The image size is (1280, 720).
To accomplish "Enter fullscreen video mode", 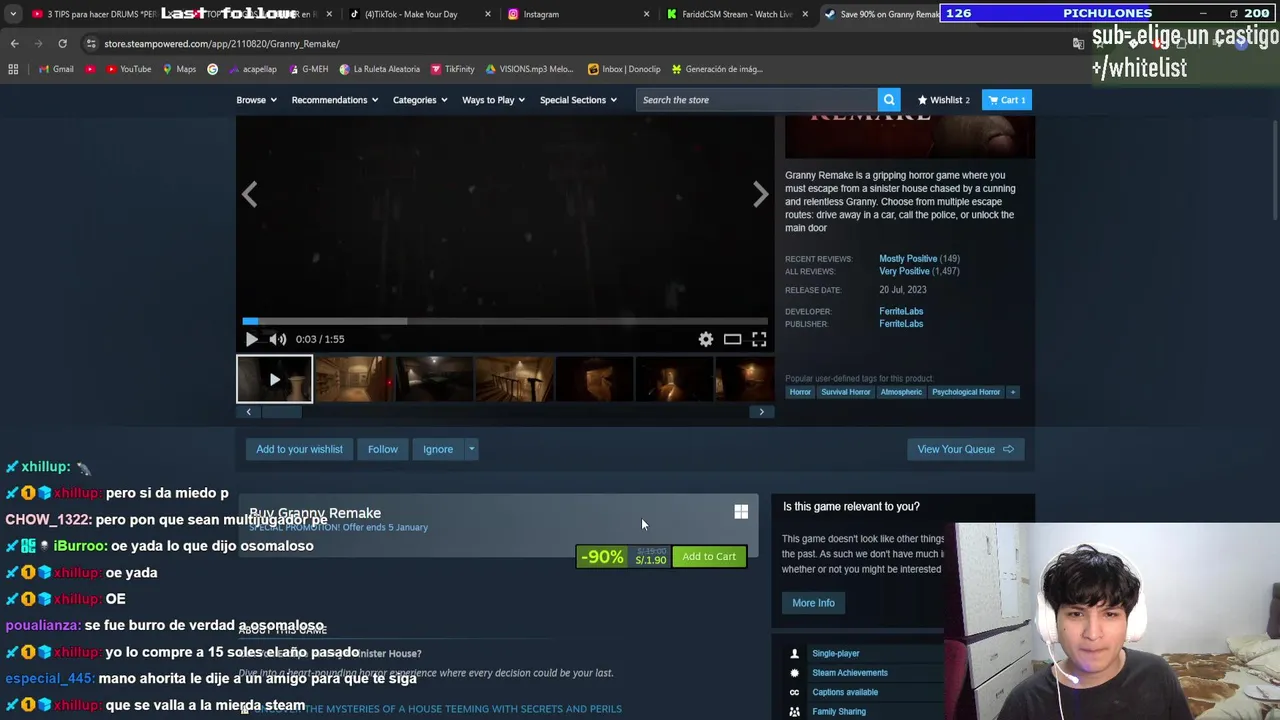I will point(759,339).
